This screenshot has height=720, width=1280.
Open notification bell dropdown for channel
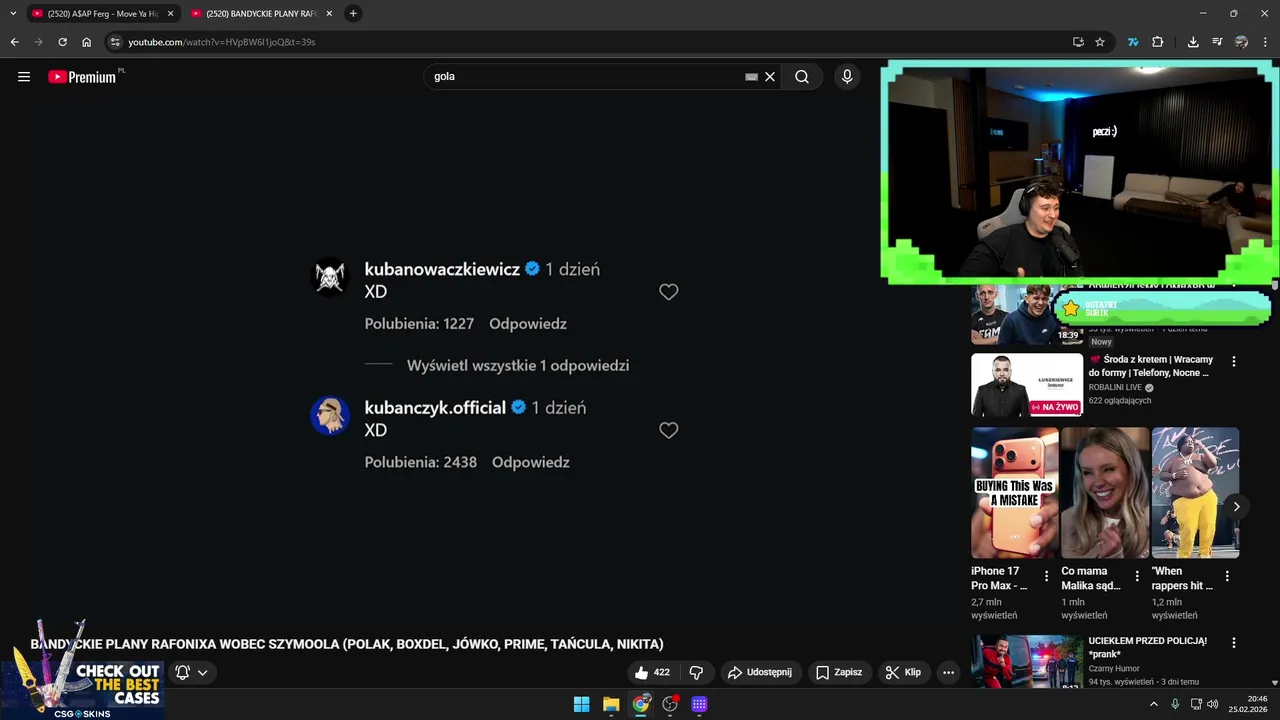pos(191,672)
